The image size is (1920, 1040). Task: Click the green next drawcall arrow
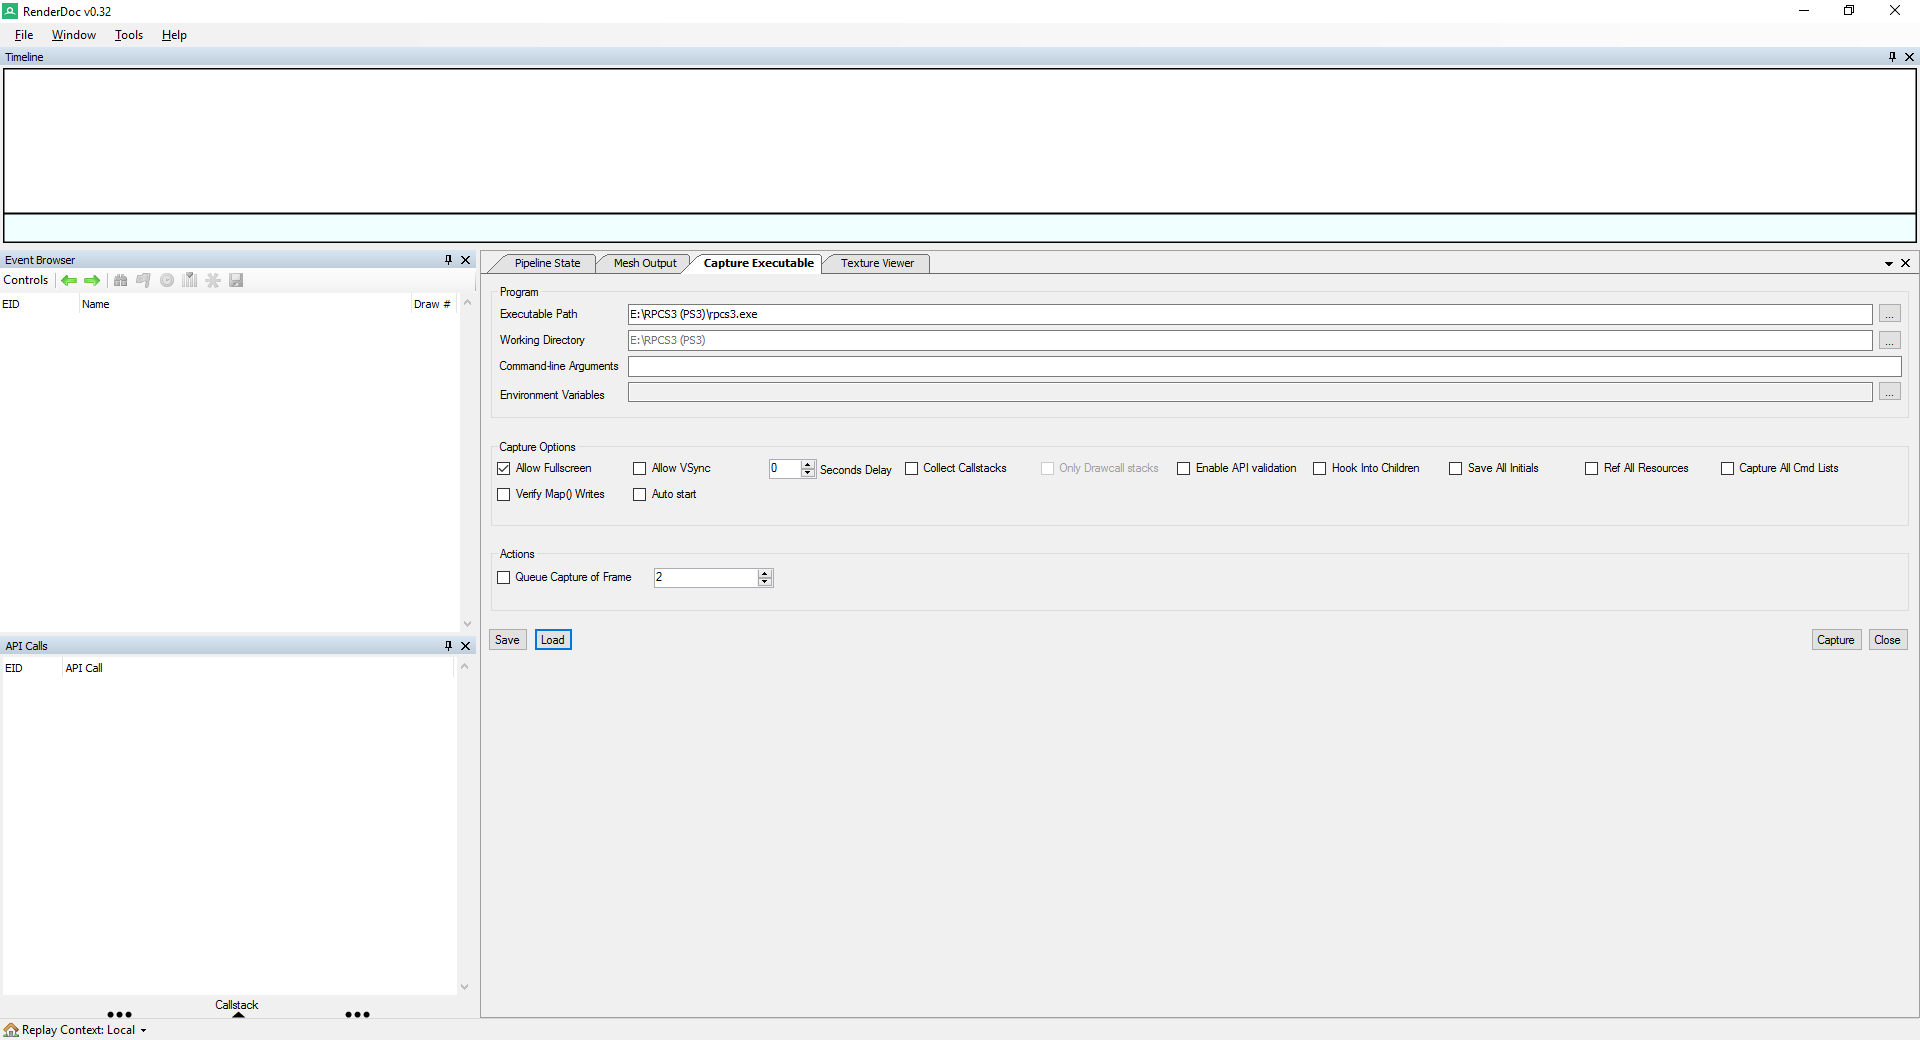click(92, 281)
